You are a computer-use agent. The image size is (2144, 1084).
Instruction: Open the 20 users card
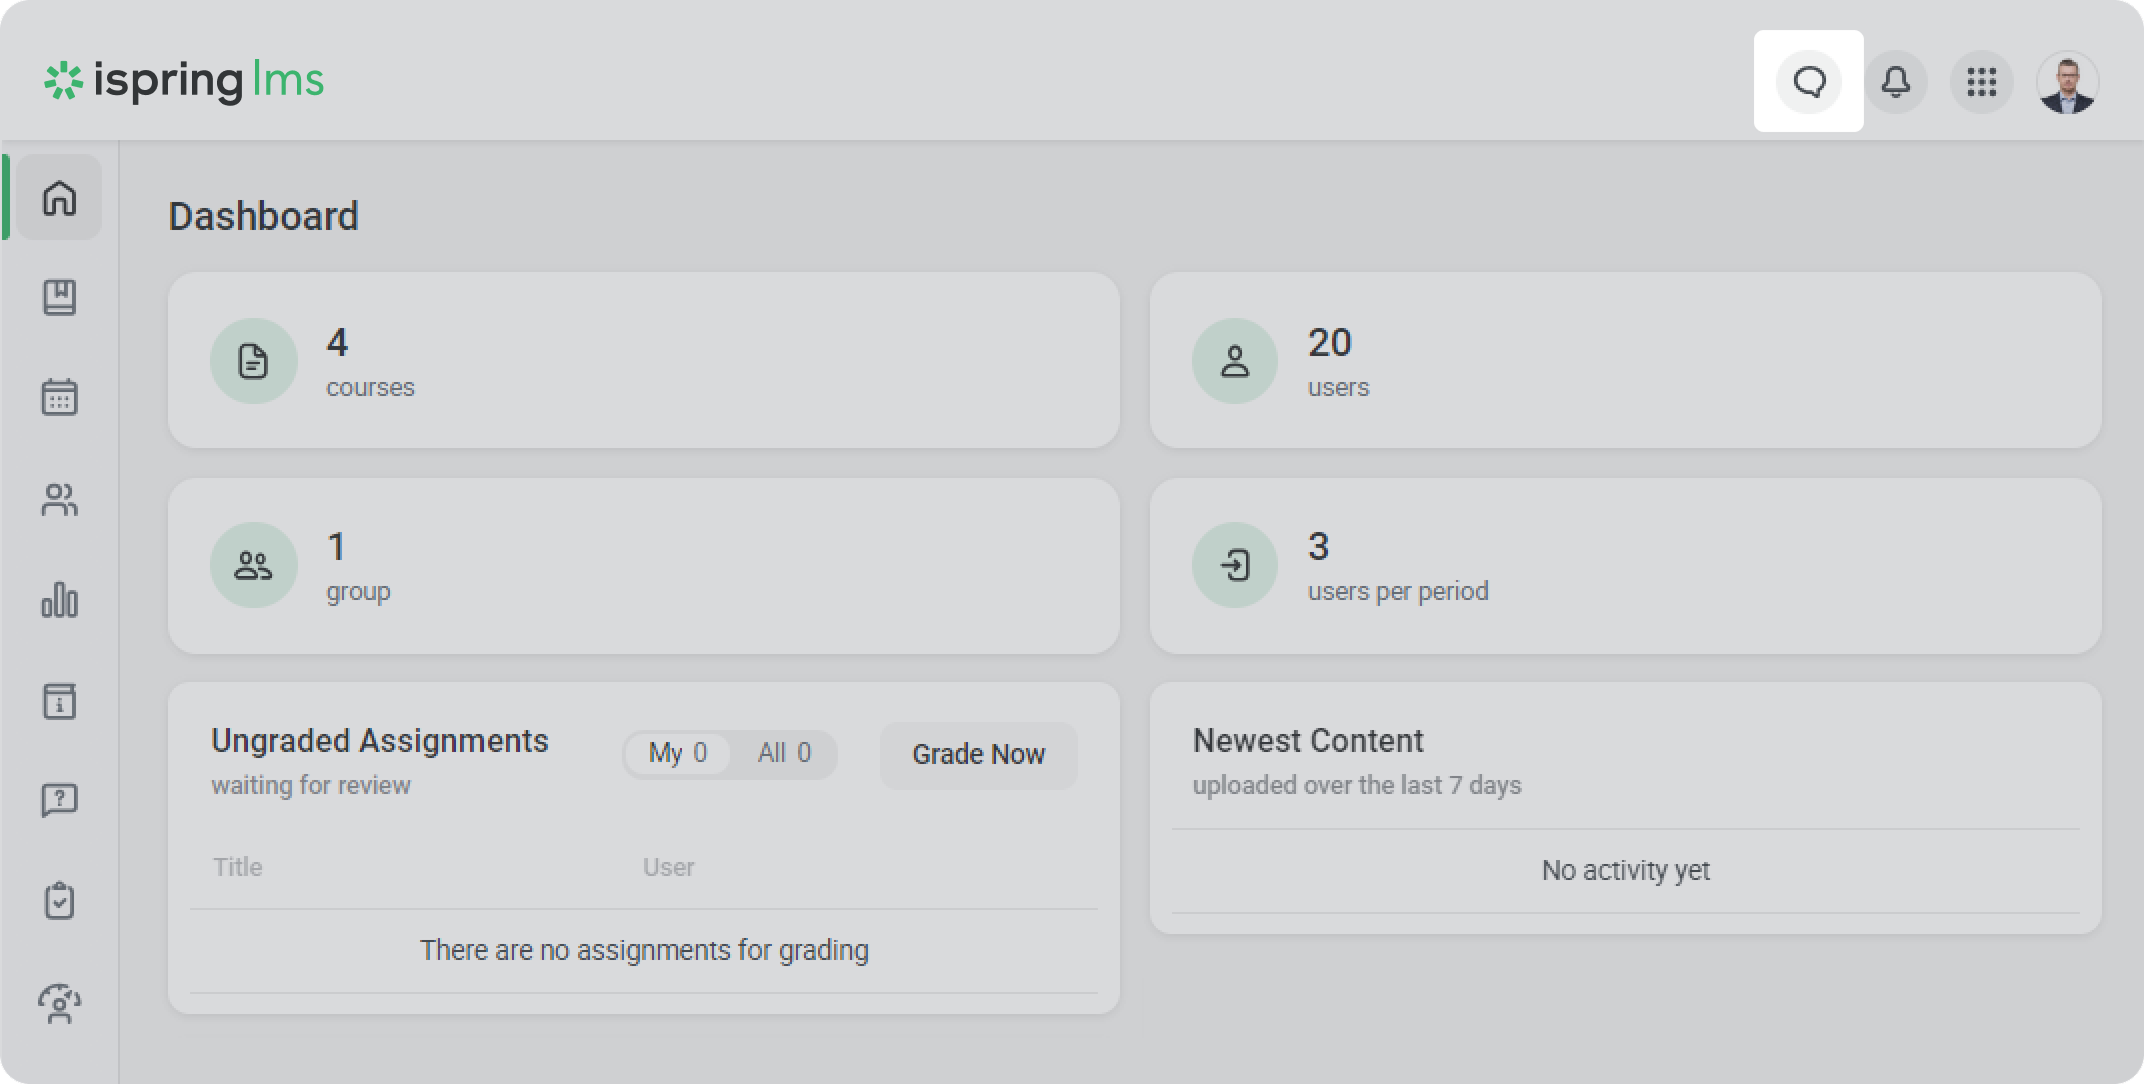(x=1625, y=360)
